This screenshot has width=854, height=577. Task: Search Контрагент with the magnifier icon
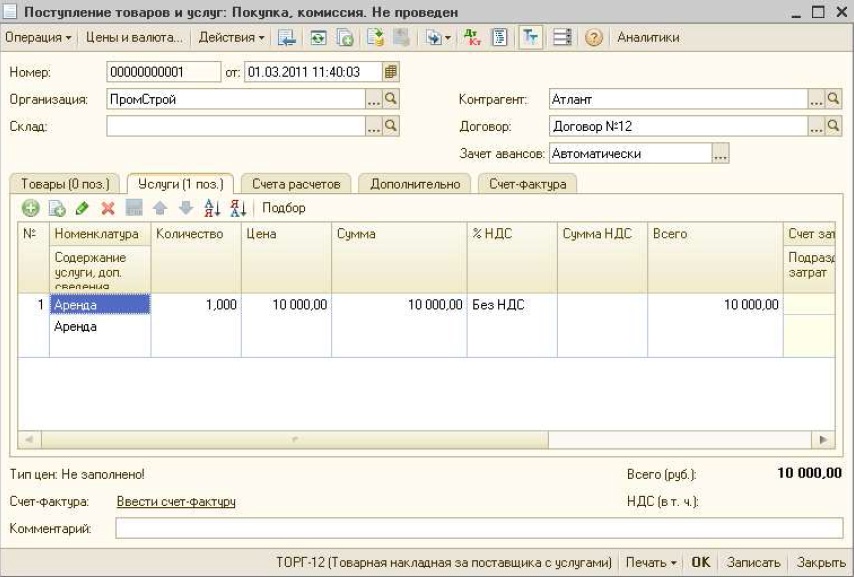[836, 99]
